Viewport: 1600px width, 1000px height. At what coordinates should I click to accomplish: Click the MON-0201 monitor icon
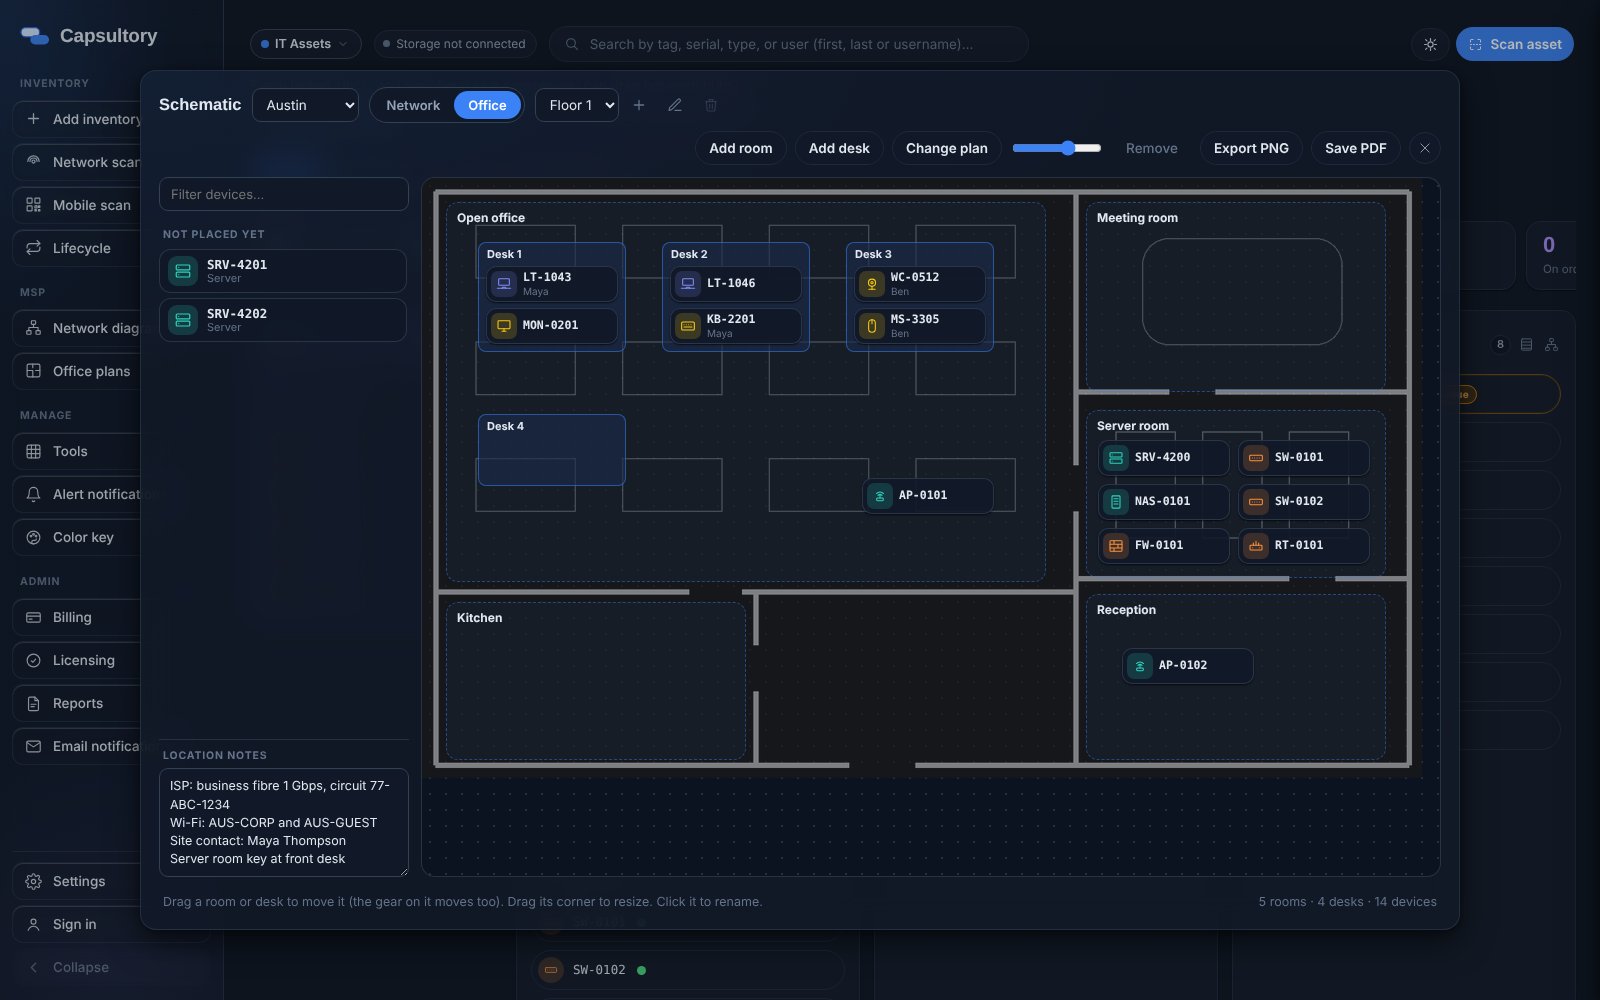(x=504, y=326)
